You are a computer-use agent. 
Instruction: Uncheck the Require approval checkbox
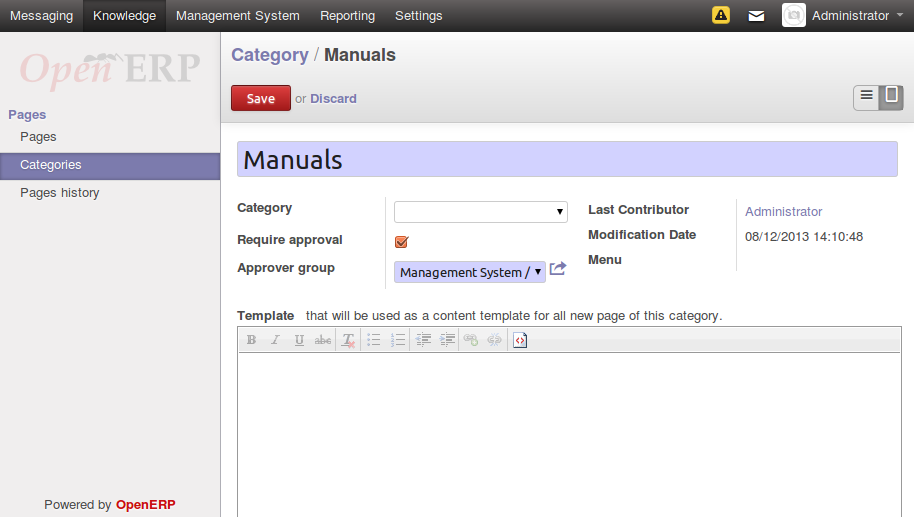(x=402, y=241)
